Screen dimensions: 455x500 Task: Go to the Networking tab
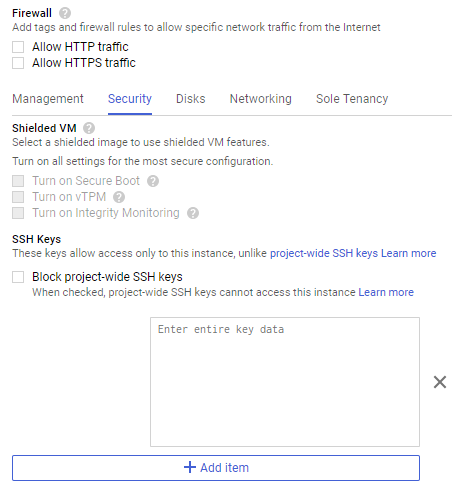260,99
